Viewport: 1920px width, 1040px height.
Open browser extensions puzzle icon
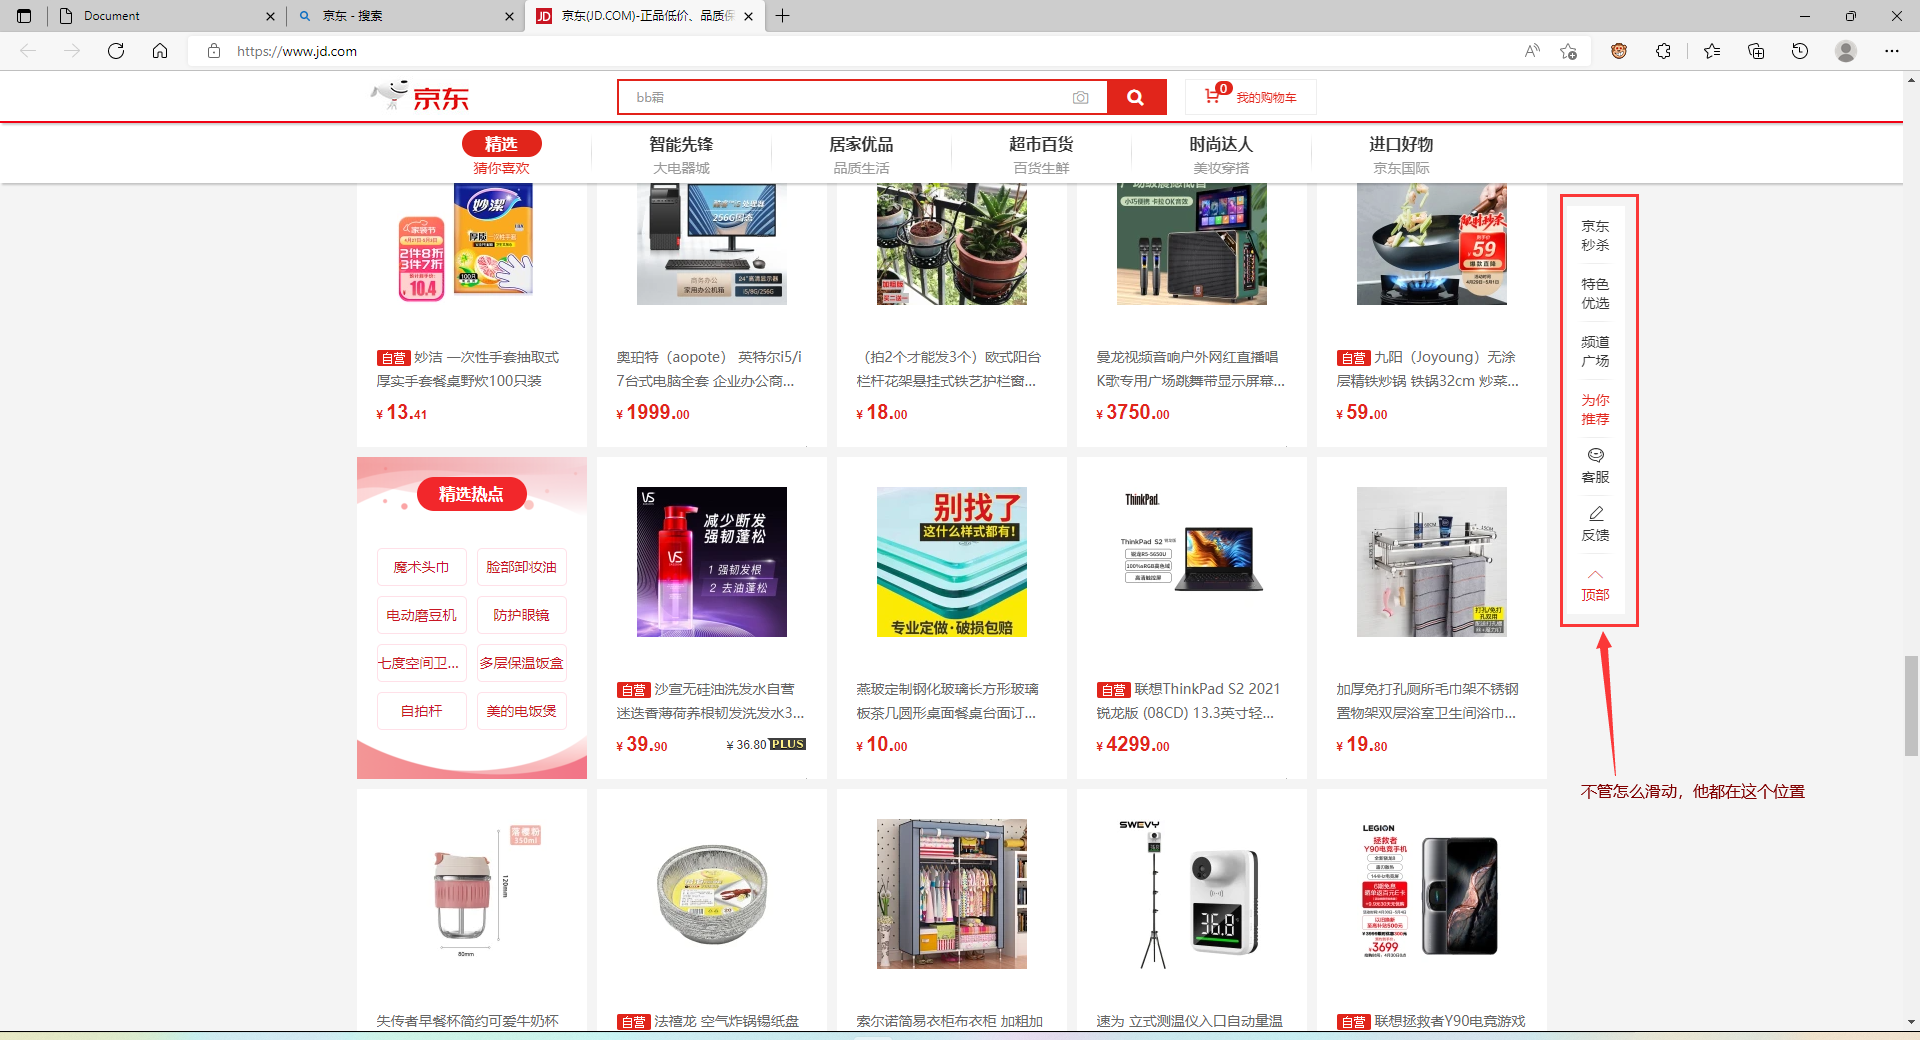tap(1663, 51)
